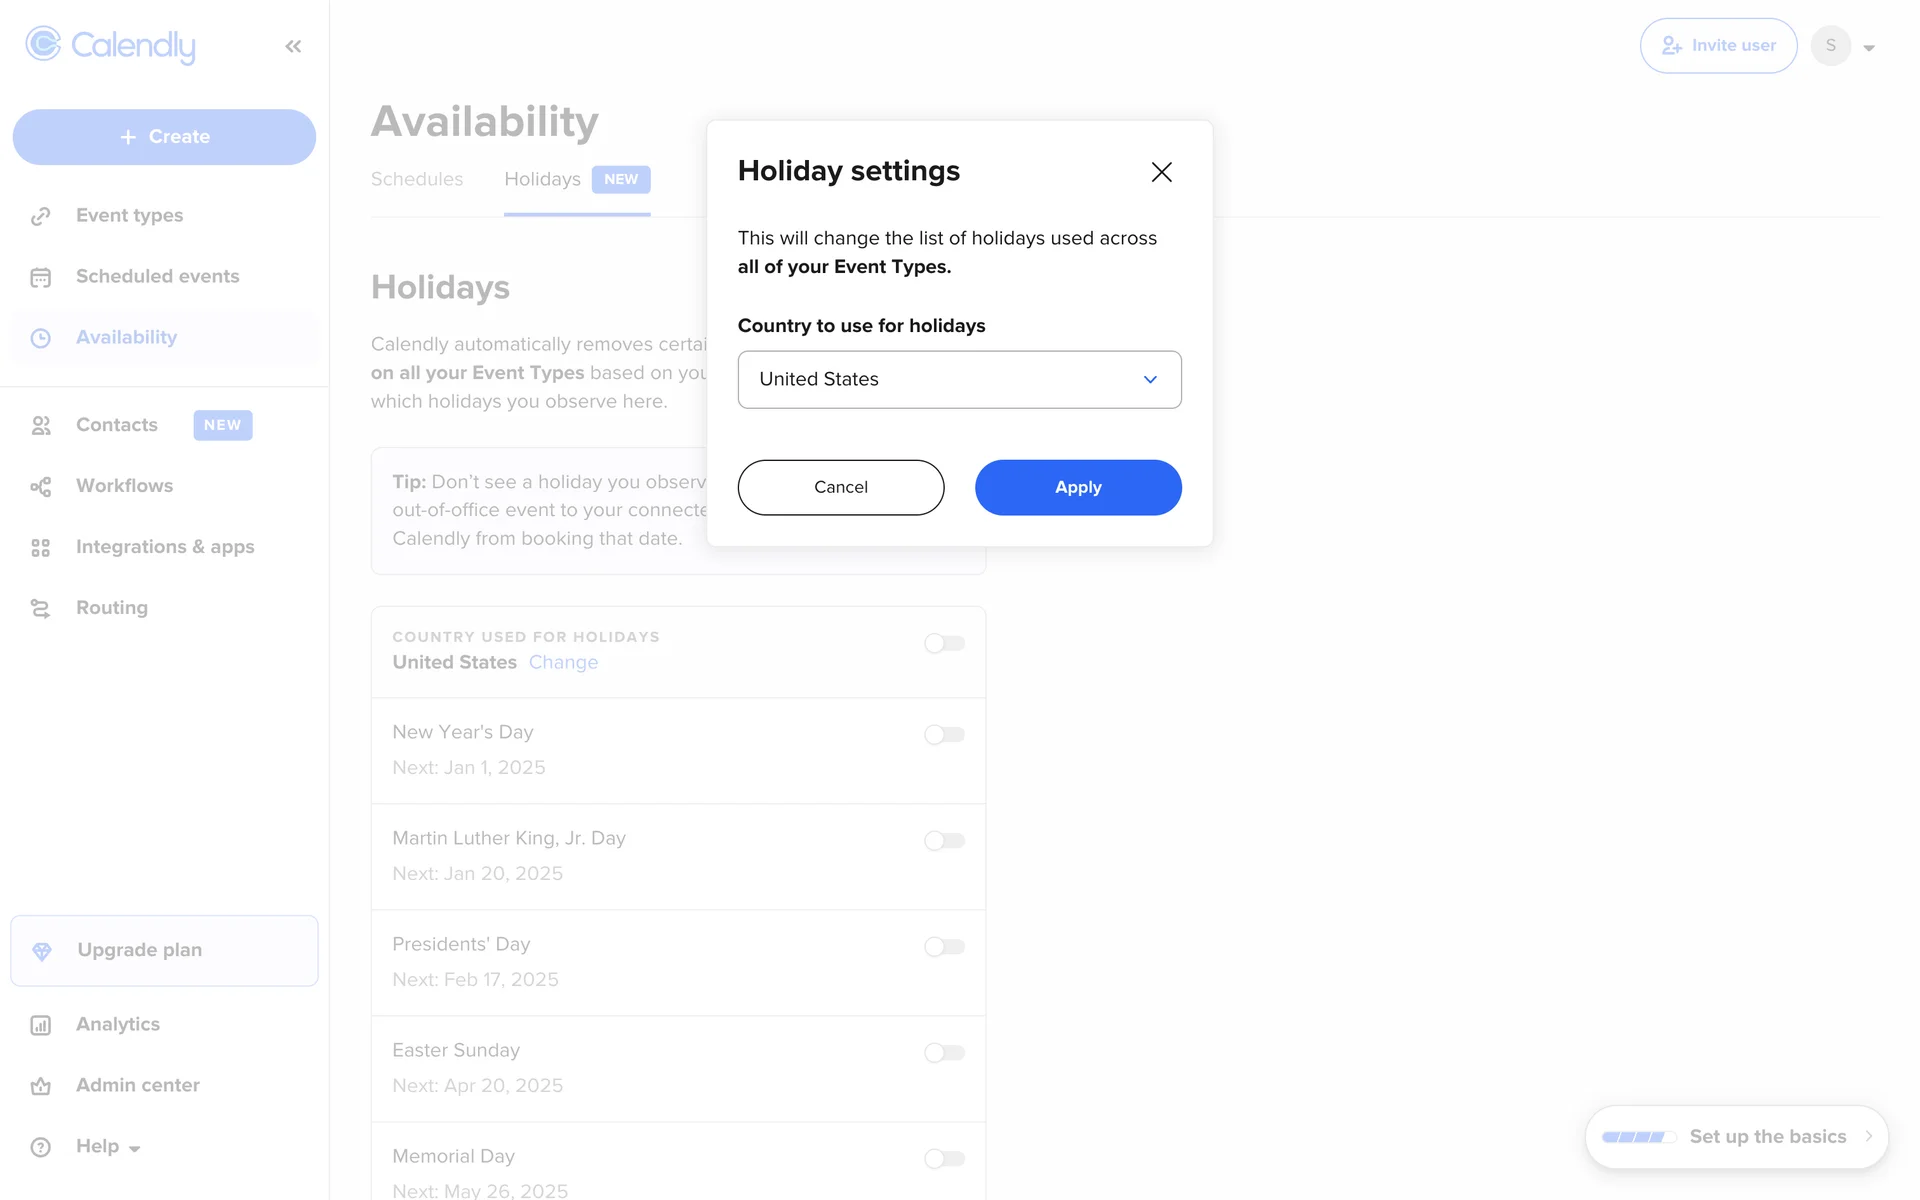Click the Admin center crown icon
Screen dimensions: 1920x1200
(x=41, y=1086)
